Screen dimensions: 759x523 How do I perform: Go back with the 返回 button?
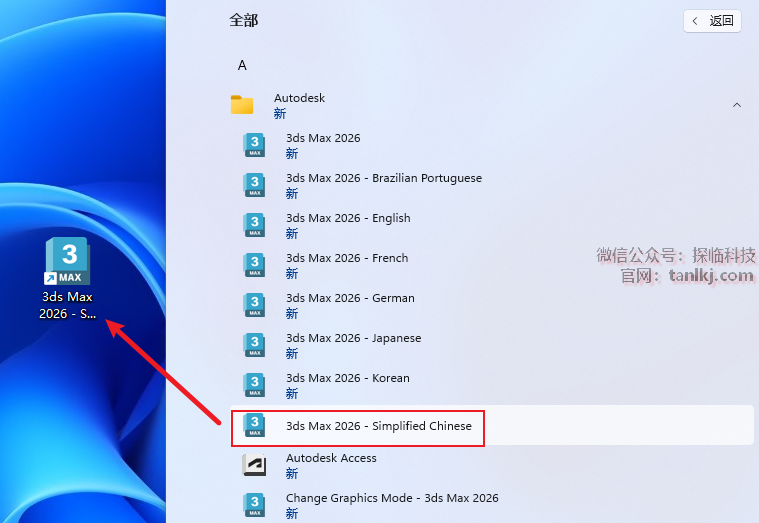pos(712,21)
